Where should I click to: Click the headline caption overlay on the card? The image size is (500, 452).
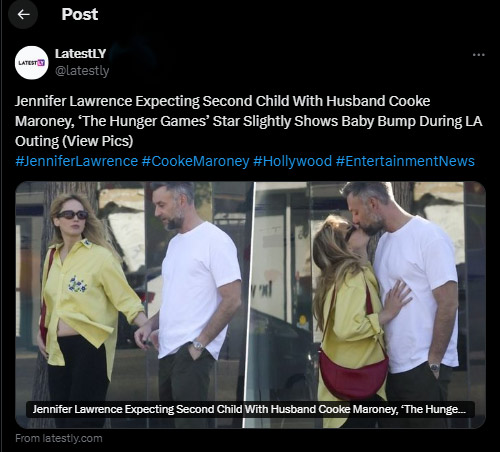[250, 409]
